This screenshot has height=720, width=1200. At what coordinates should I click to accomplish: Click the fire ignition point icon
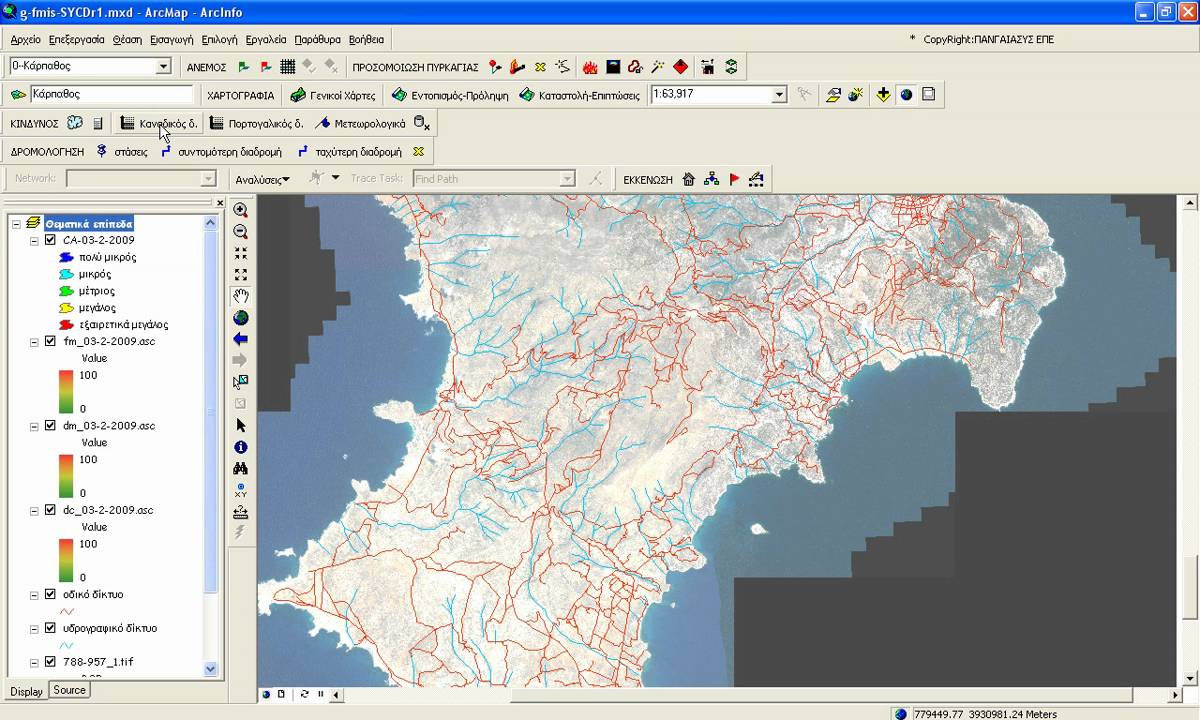(x=496, y=67)
